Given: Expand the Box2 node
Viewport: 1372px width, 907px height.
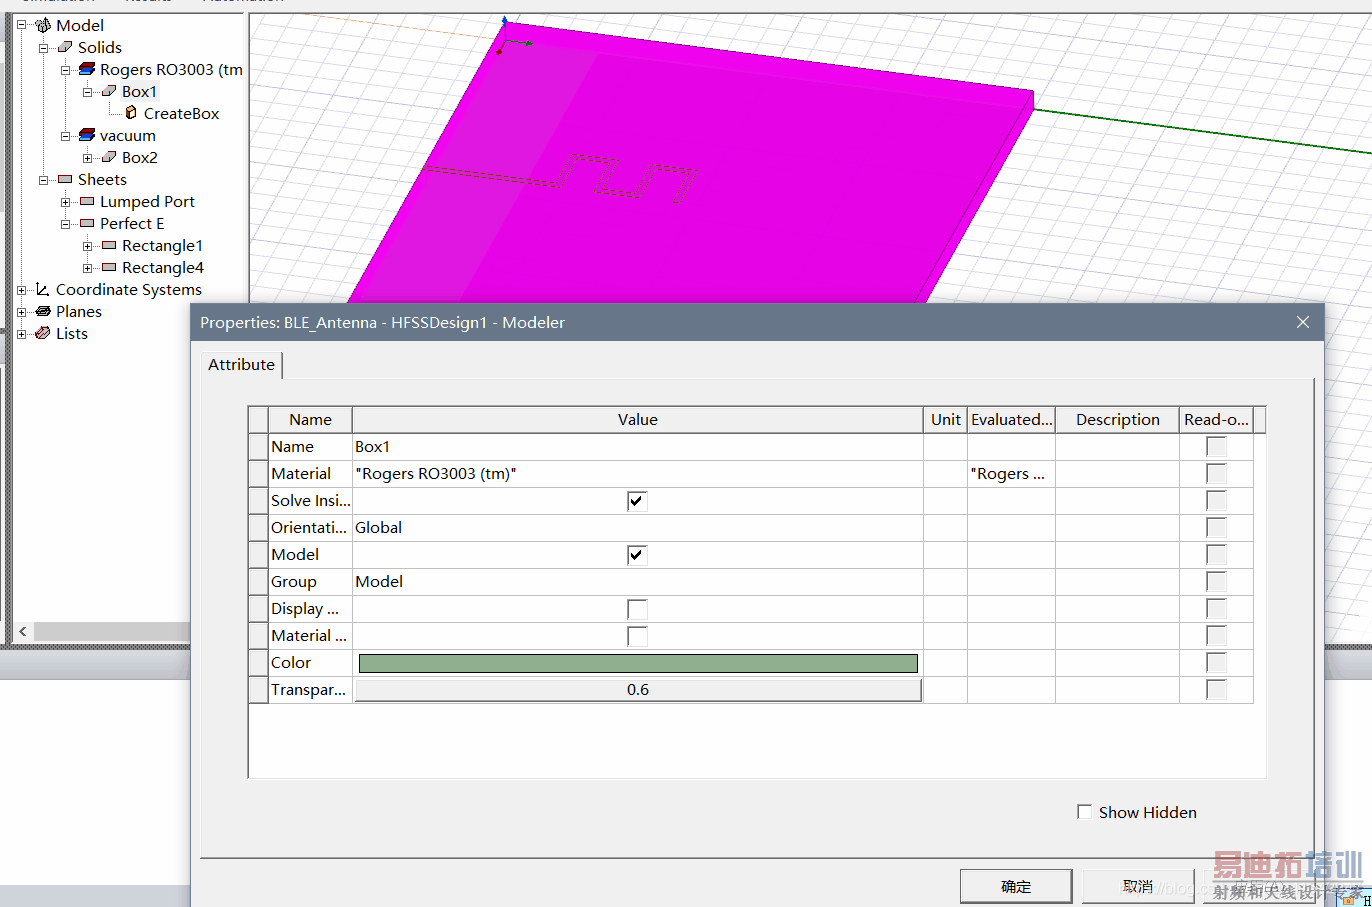Looking at the screenshot, I should (87, 158).
